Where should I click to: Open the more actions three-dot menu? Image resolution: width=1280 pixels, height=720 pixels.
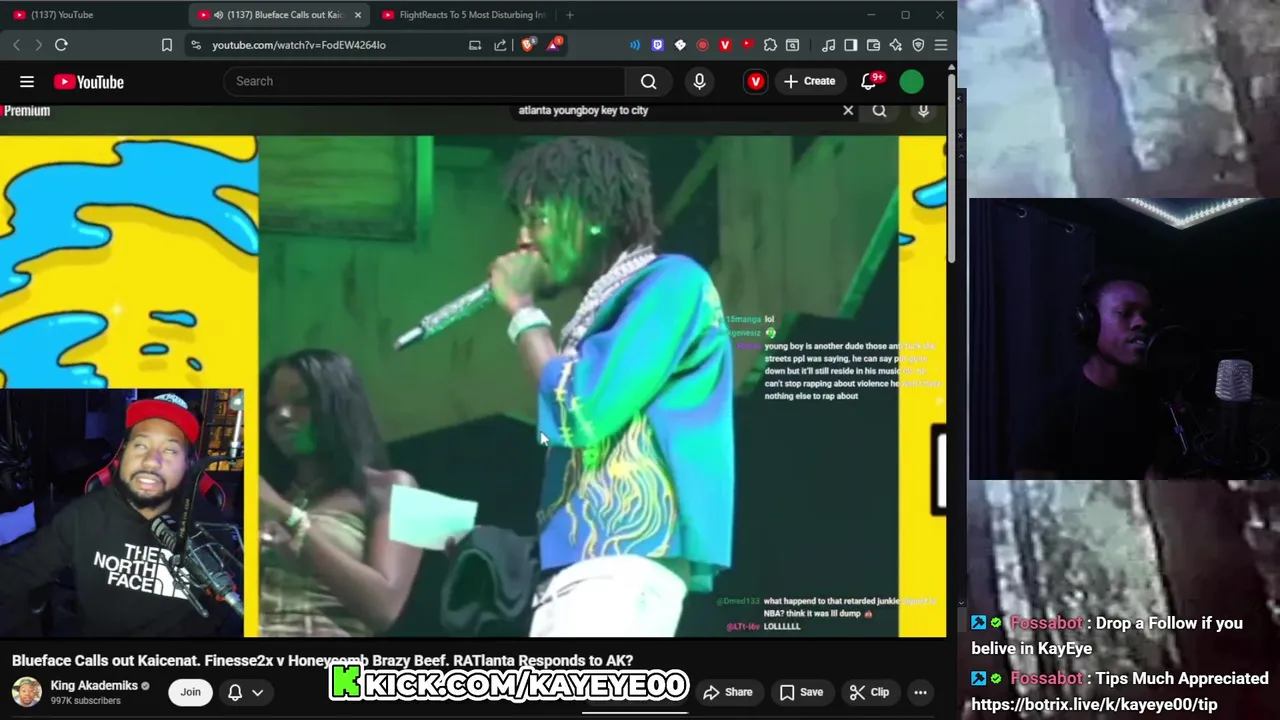pyautogui.click(x=920, y=692)
